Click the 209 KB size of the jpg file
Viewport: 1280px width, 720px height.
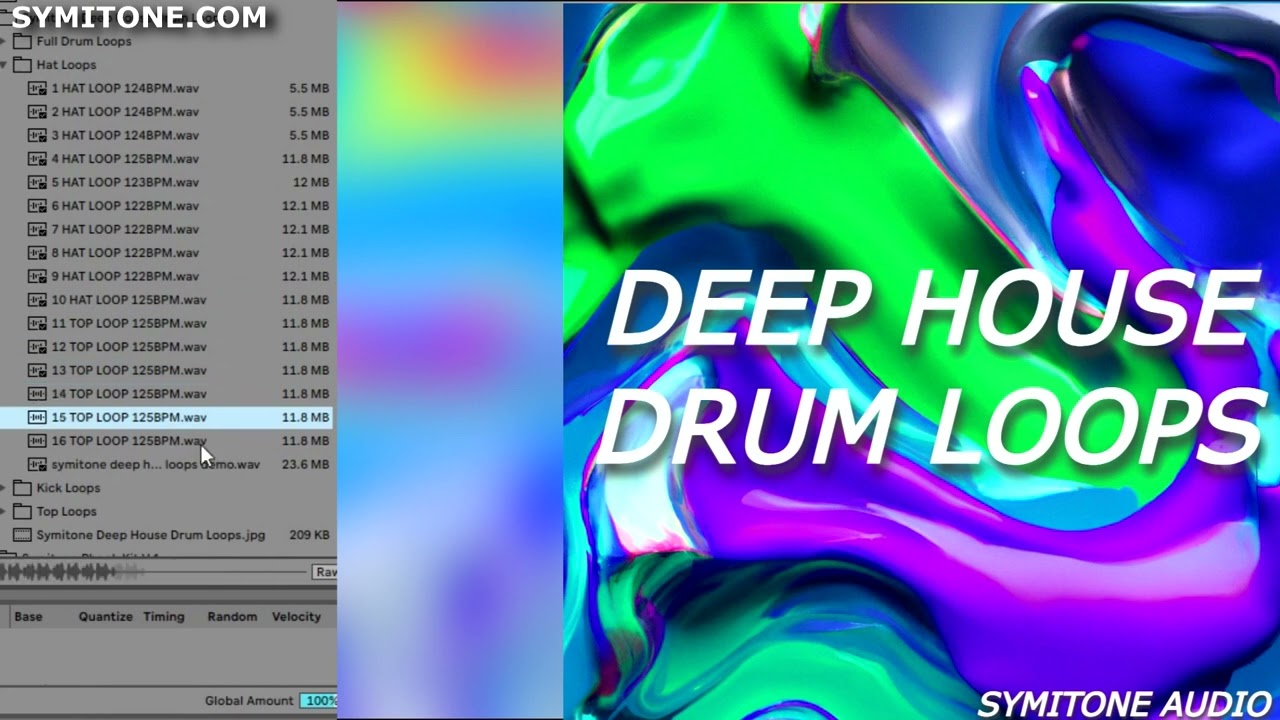309,535
